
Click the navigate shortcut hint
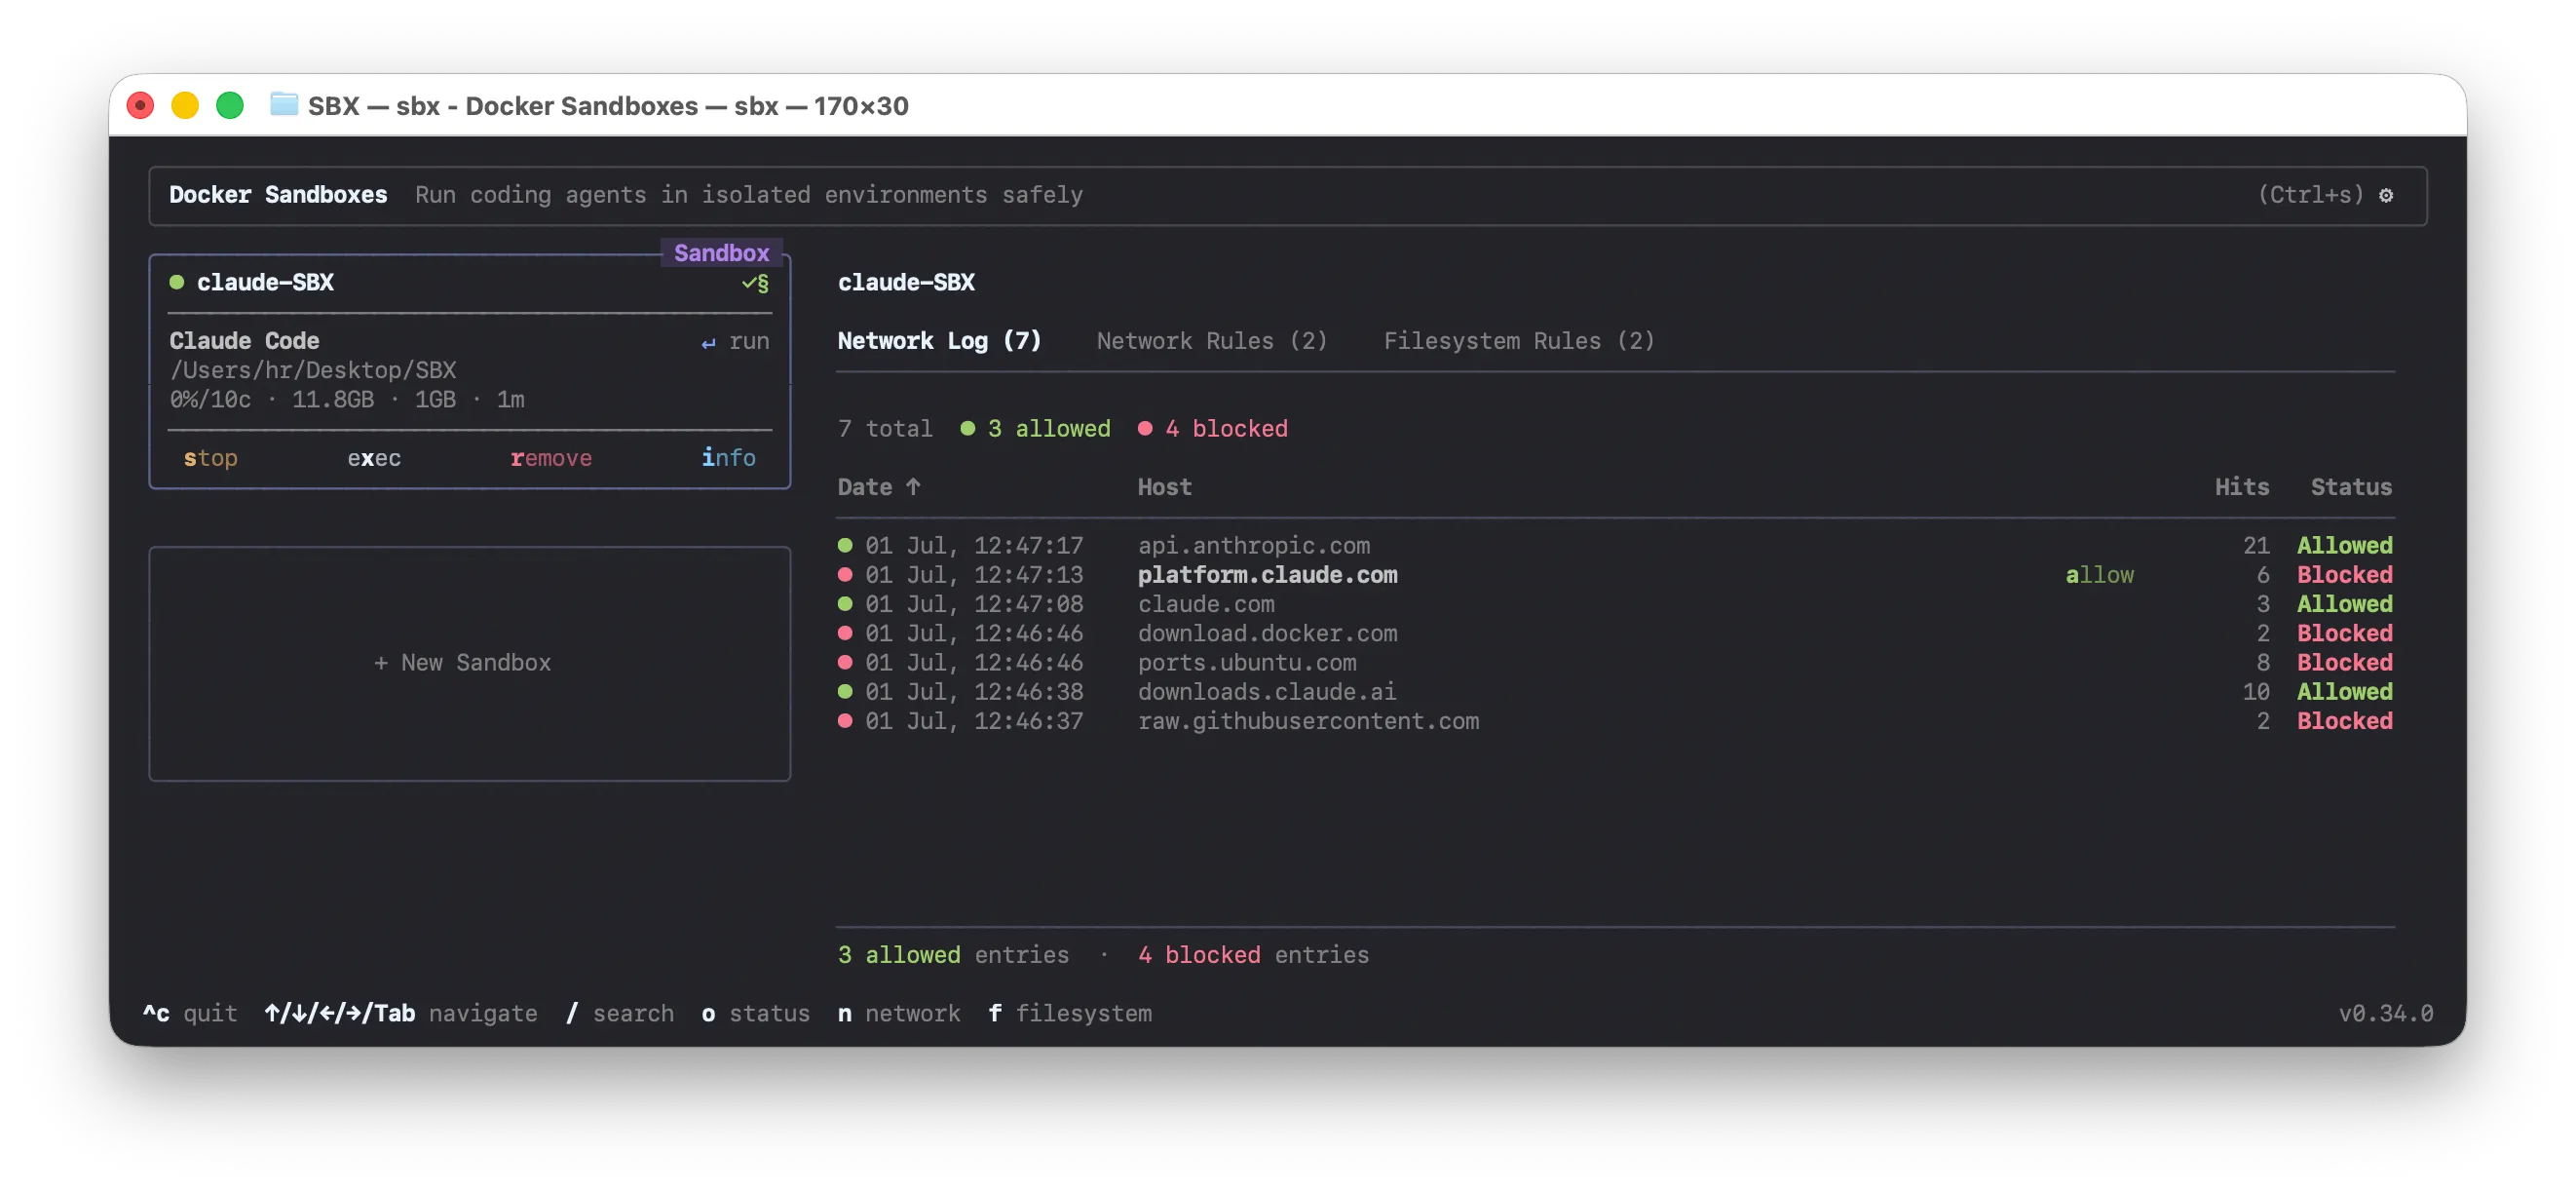401,1014
